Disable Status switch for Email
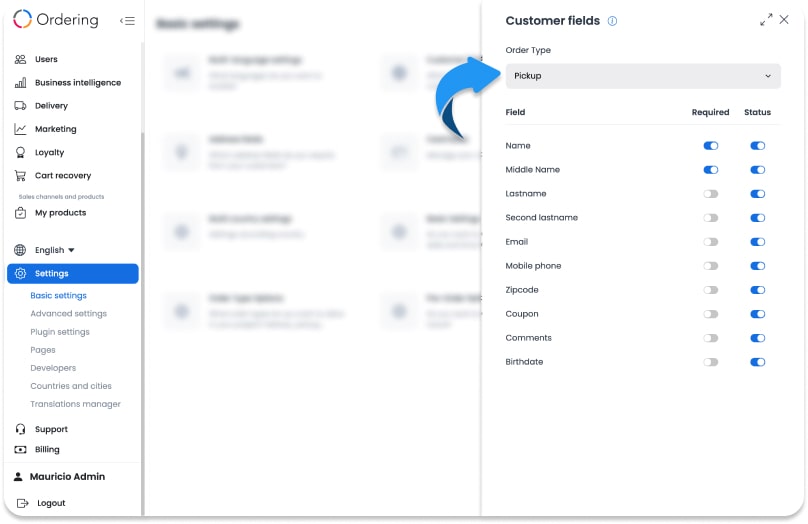 (x=758, y=242)
